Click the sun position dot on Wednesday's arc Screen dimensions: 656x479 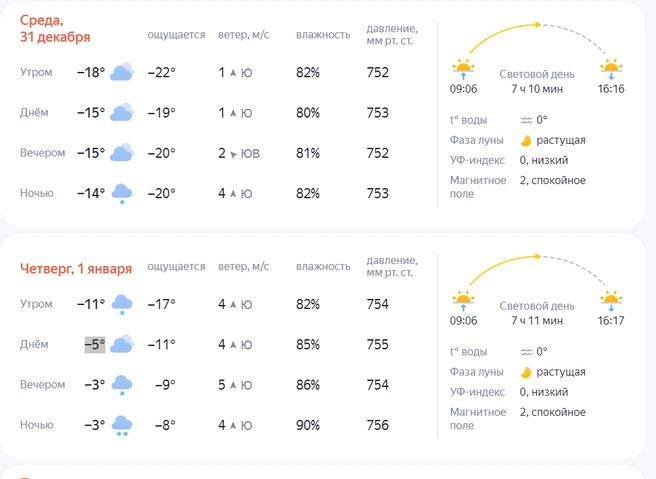coord(537,25)
